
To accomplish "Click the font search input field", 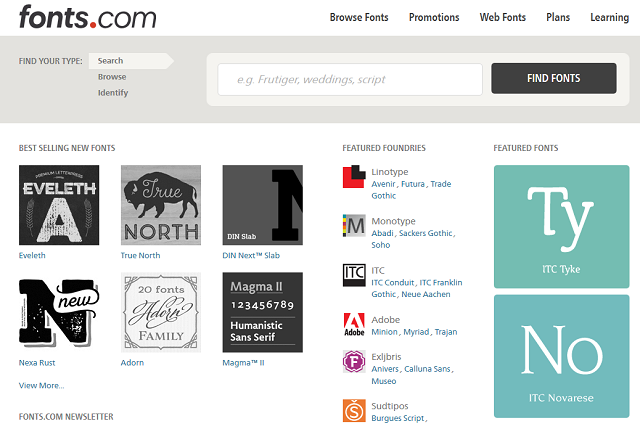I will pyautogui.click(x=350, y=79).
